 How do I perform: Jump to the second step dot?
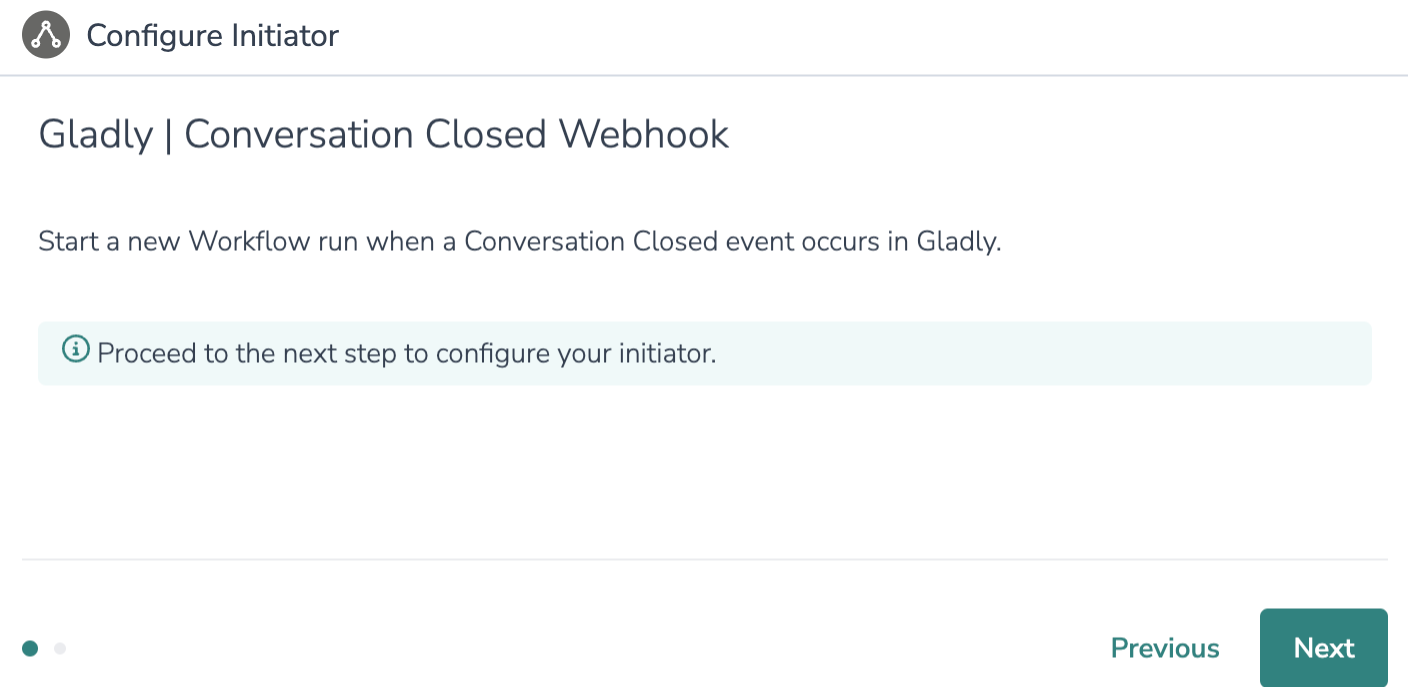(60, 648)
